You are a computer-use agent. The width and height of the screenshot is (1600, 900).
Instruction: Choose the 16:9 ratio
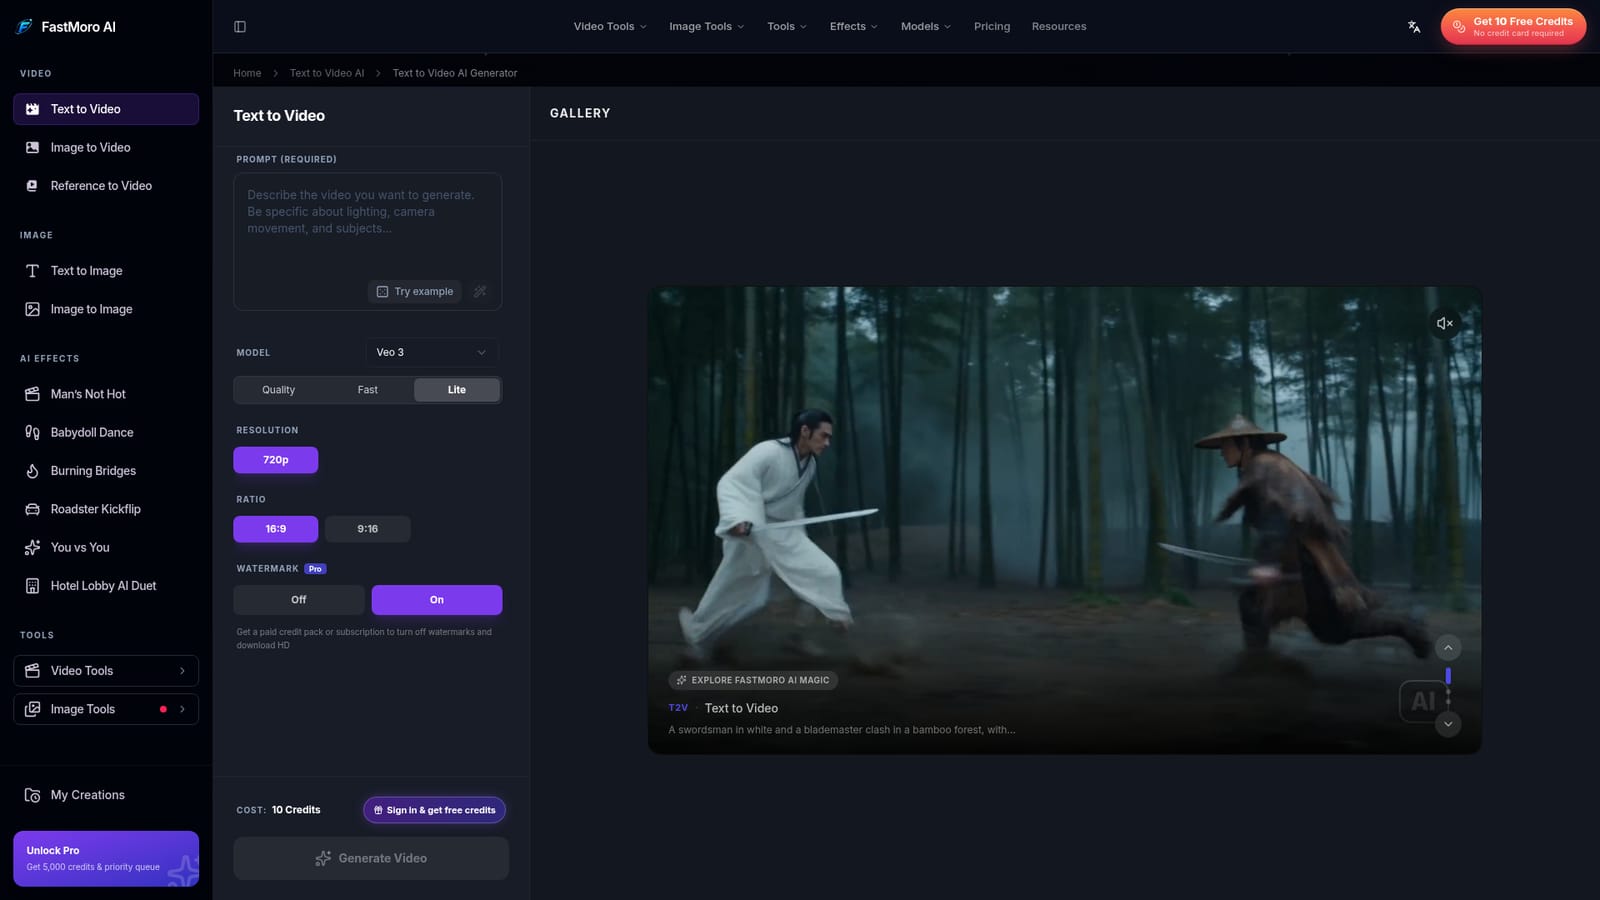click(276, 529)
